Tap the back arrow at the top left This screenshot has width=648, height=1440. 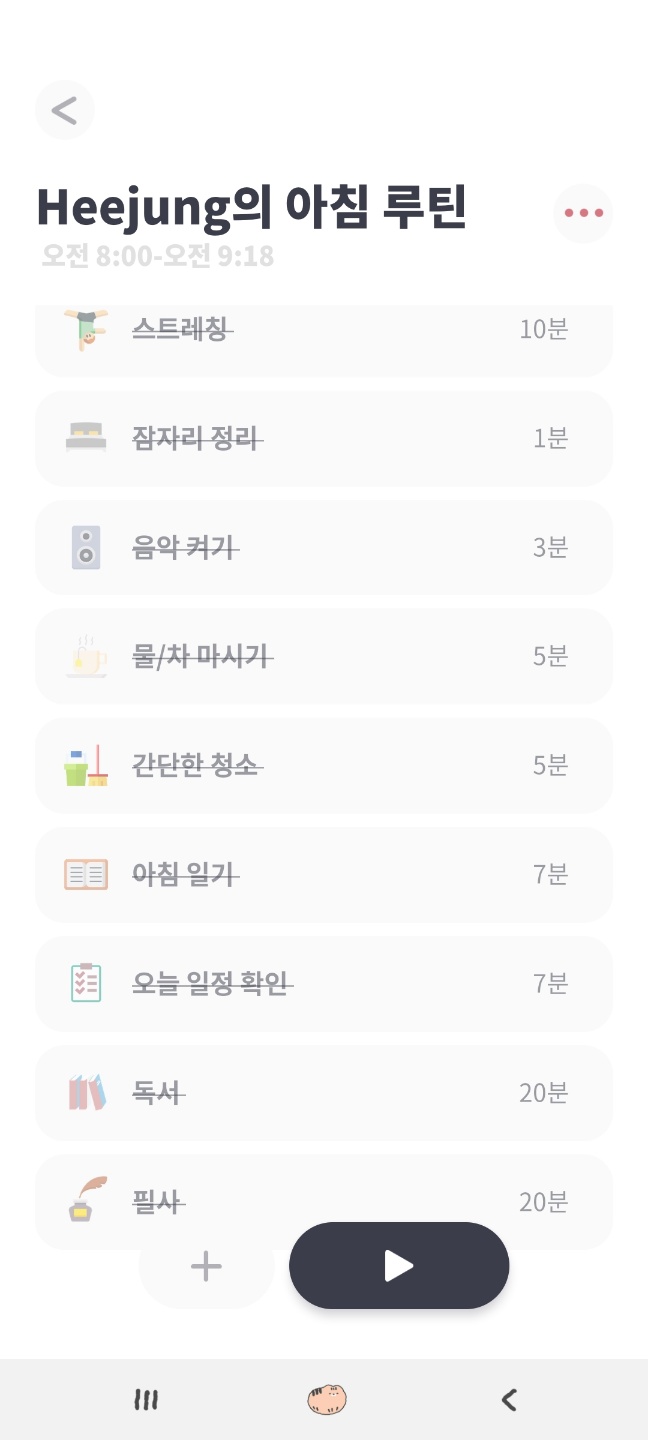pyautogui.click(x=64, y=110)
